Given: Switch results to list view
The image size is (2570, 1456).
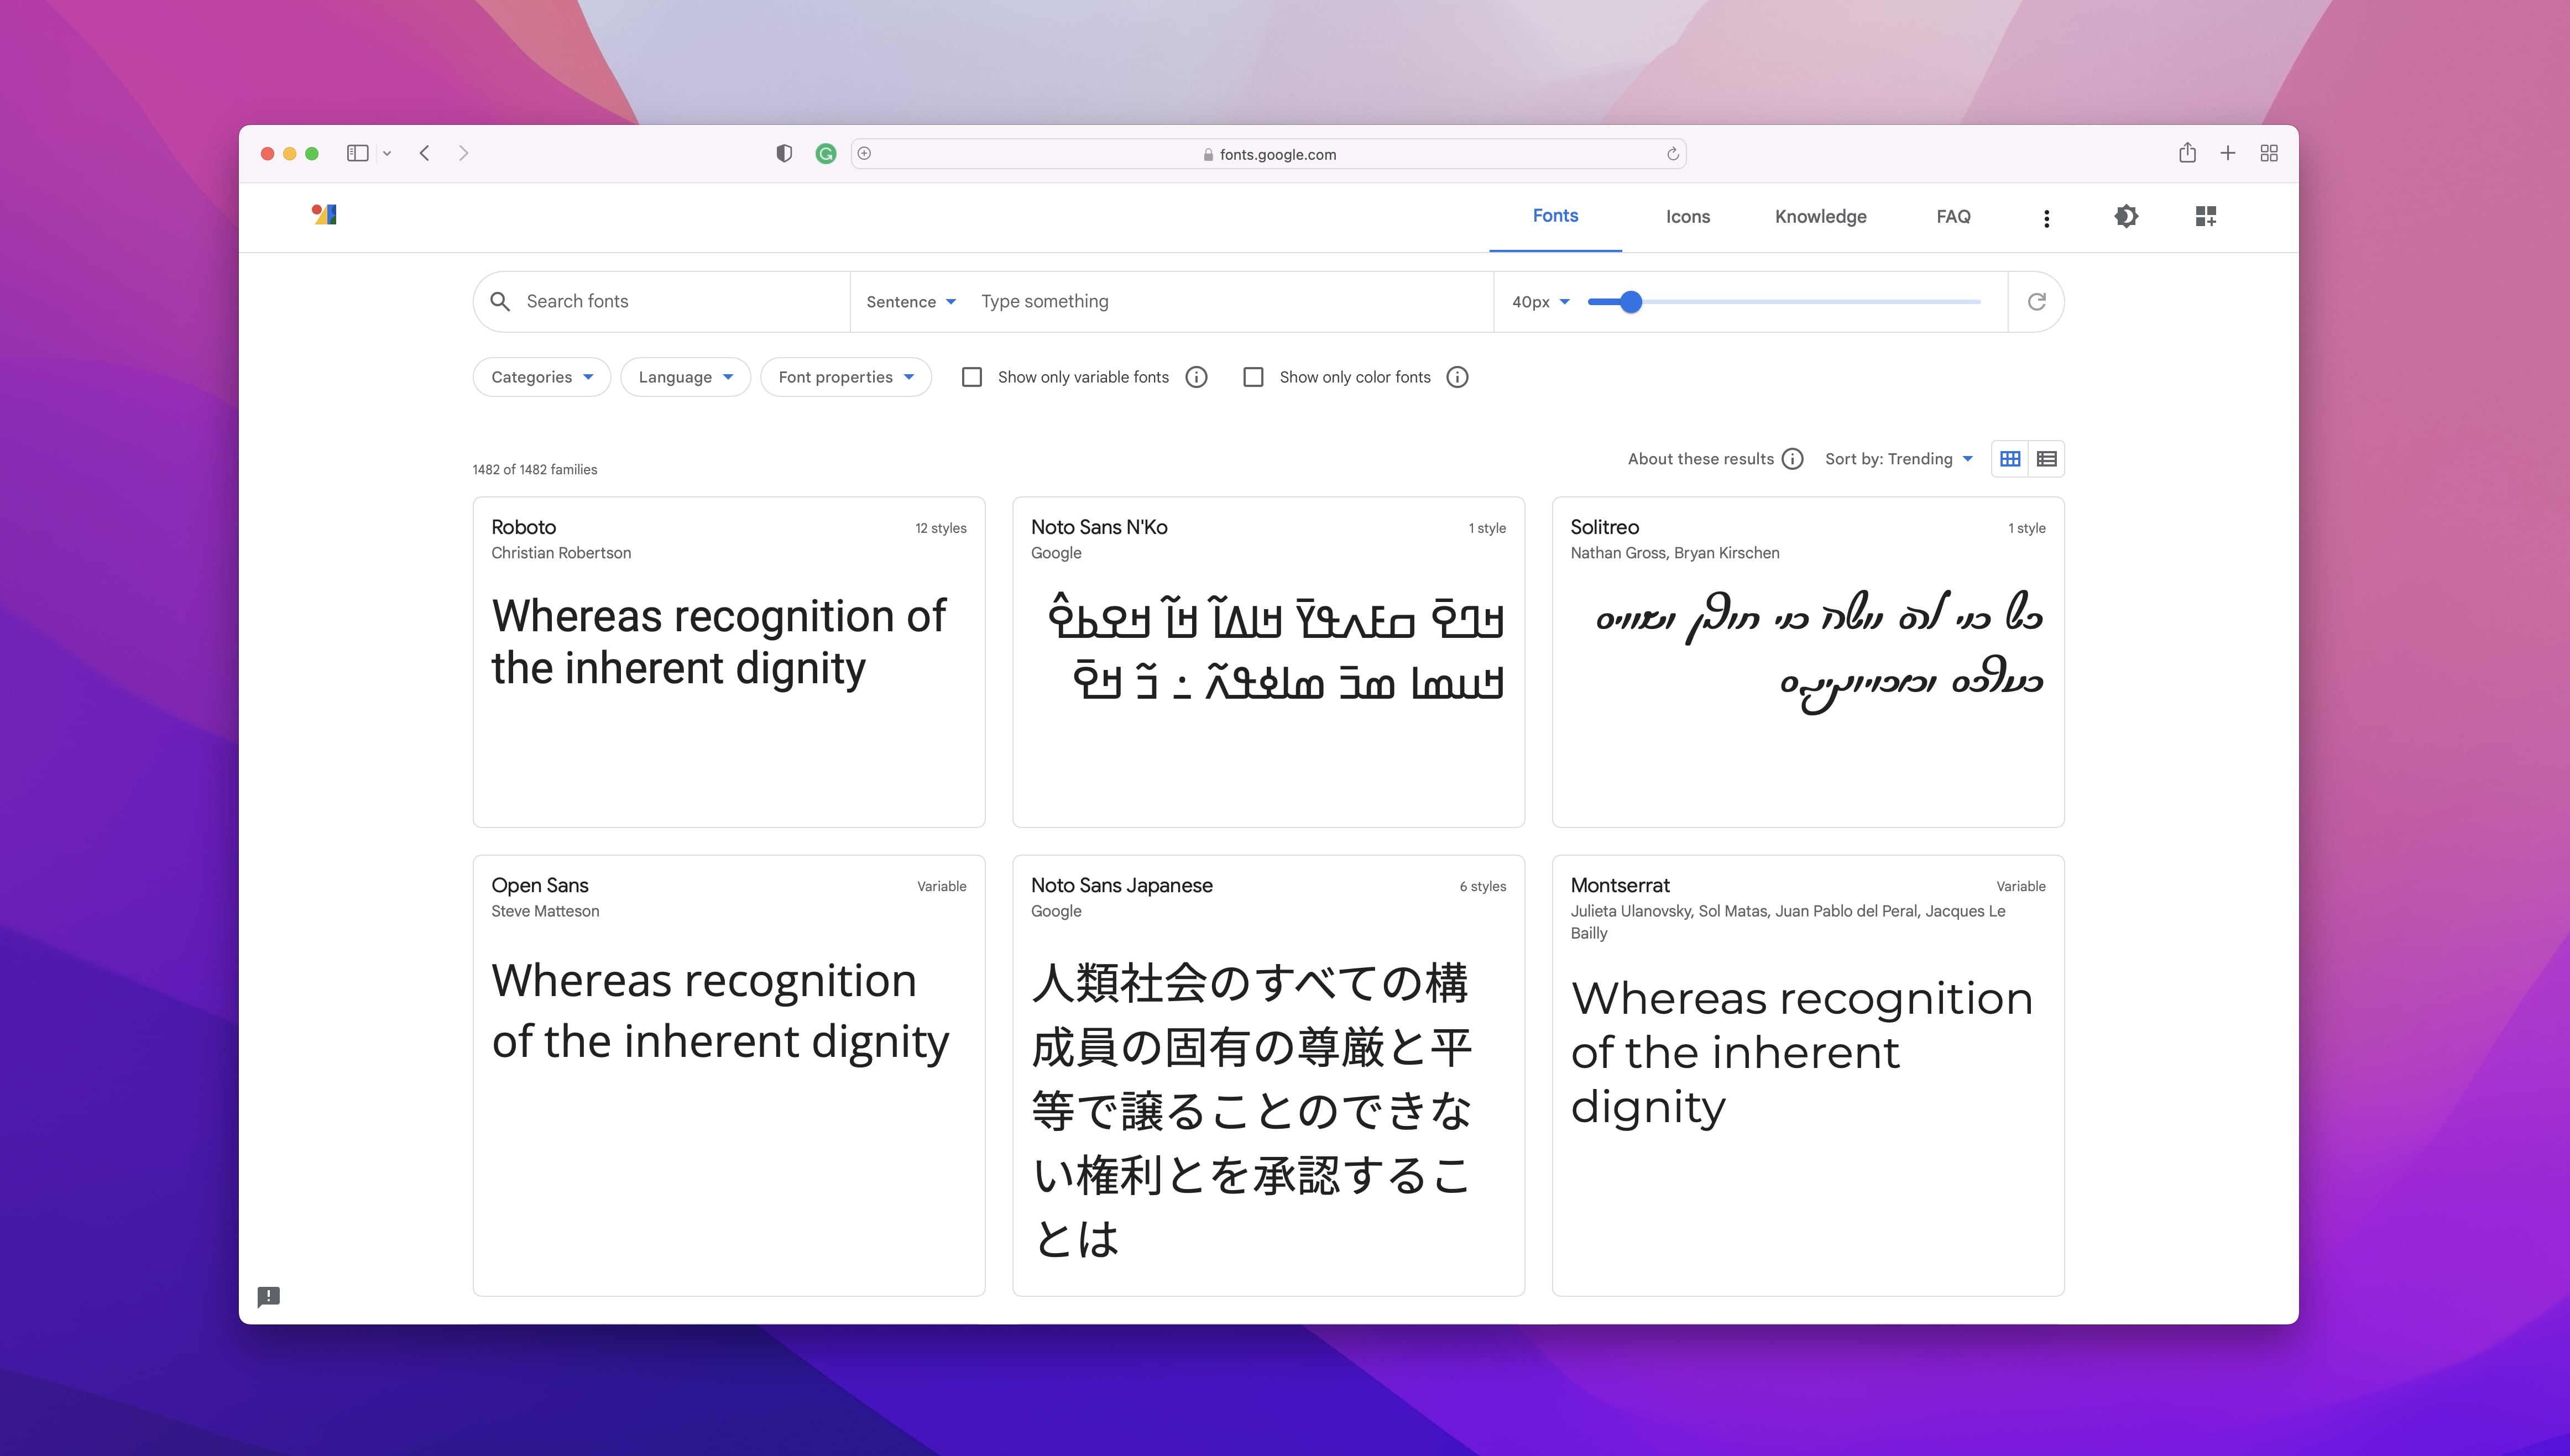Looking at the screenshot, I should point(2046,458).
